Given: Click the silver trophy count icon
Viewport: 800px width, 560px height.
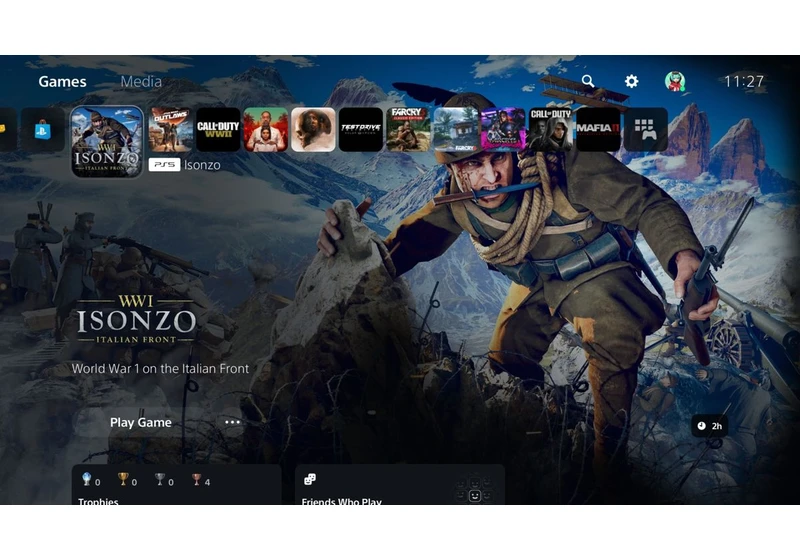Looking at the screenshot, I should (x=160, y=479).
